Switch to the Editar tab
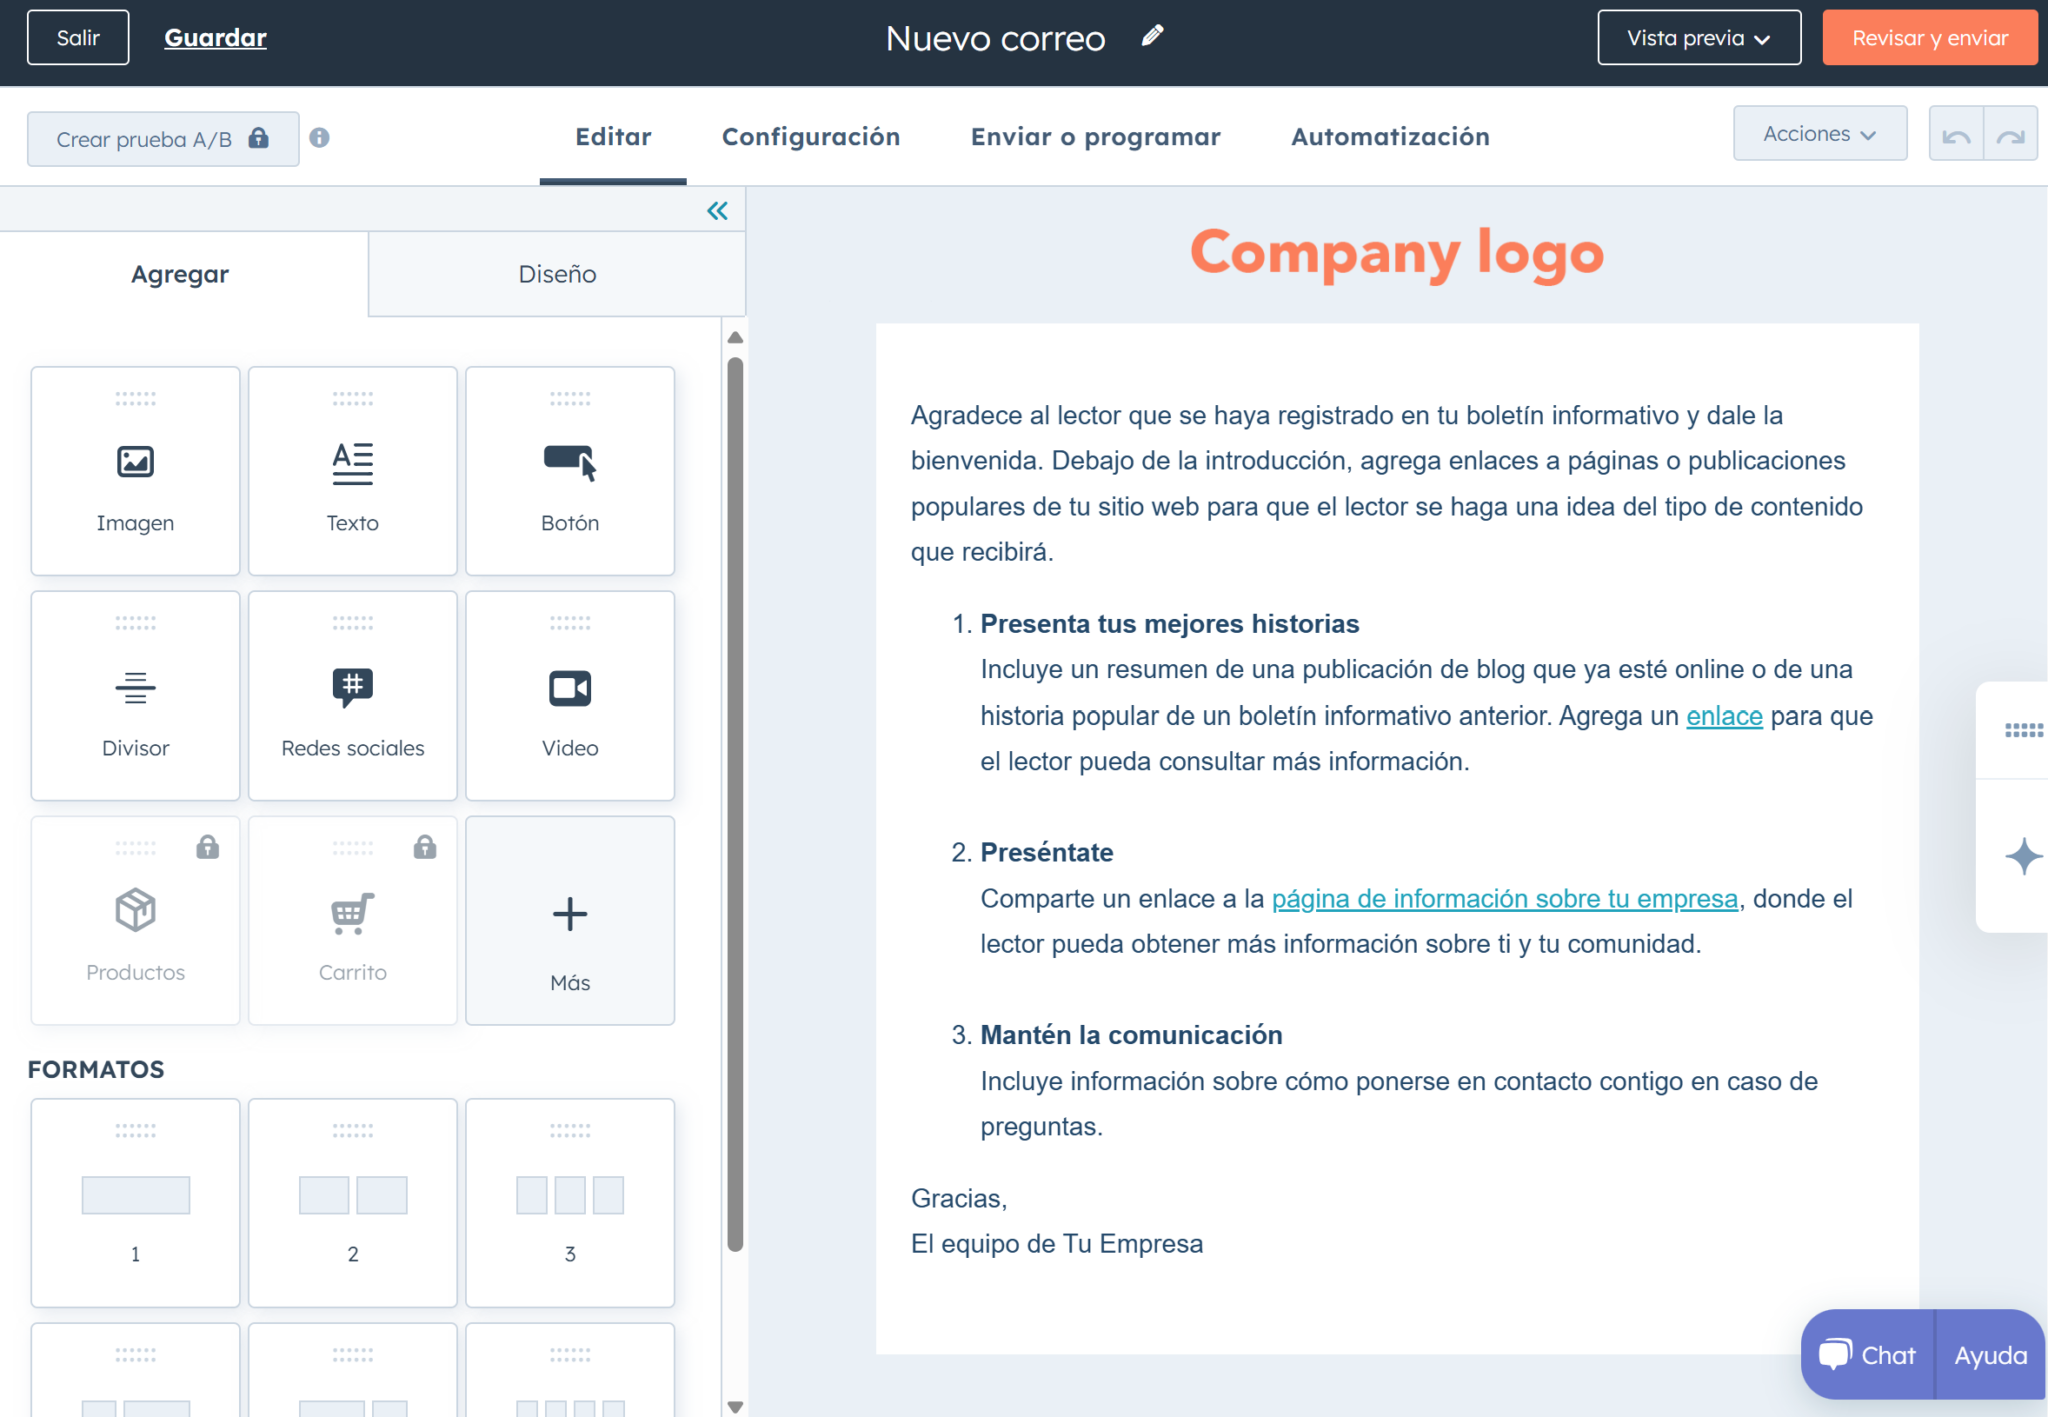 [x=613, y=137]
